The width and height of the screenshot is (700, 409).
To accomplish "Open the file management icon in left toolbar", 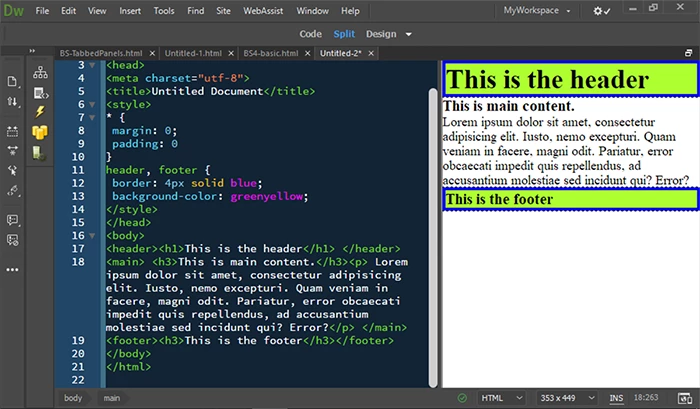I will coord(12,81).
